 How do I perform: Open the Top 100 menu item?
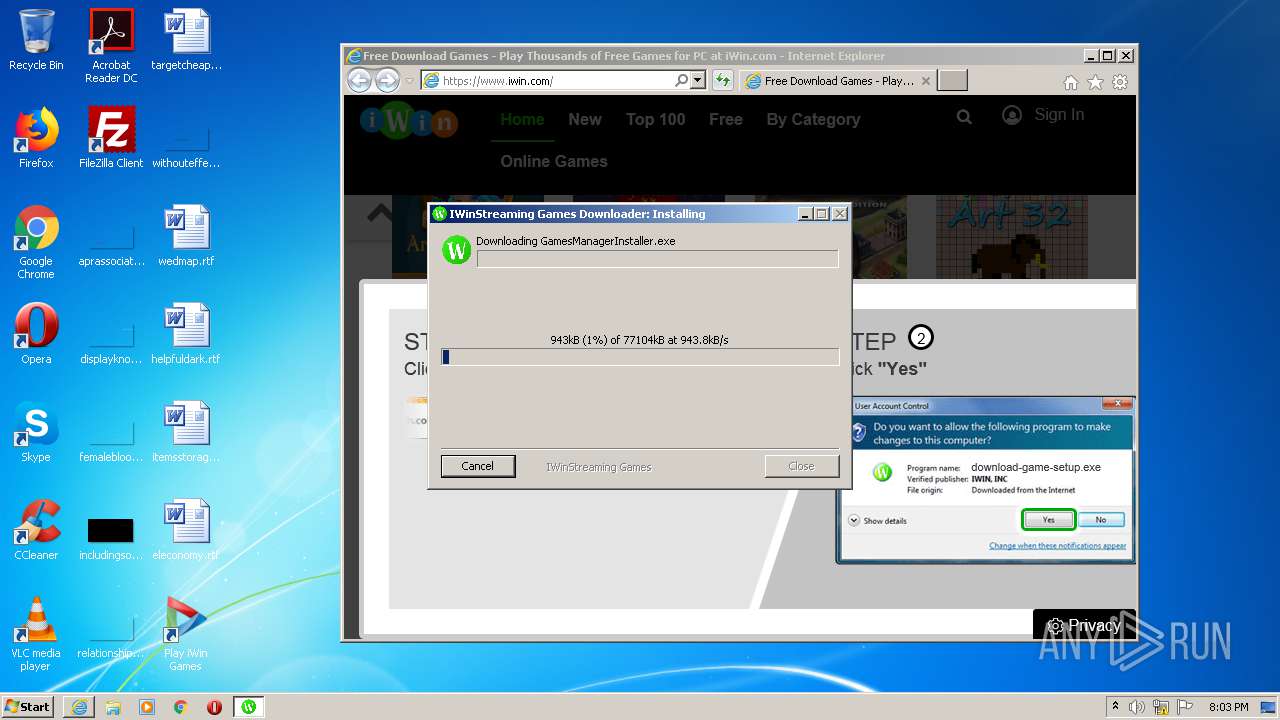[x=655, y=119]
